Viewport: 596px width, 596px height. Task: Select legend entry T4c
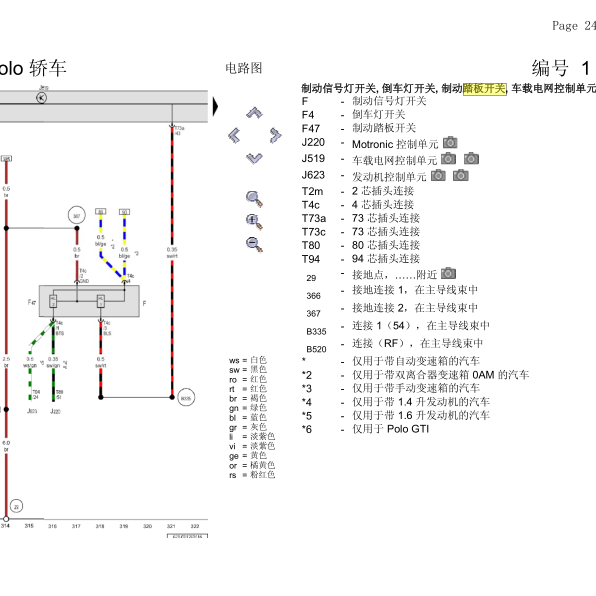[x=311, y=205]
